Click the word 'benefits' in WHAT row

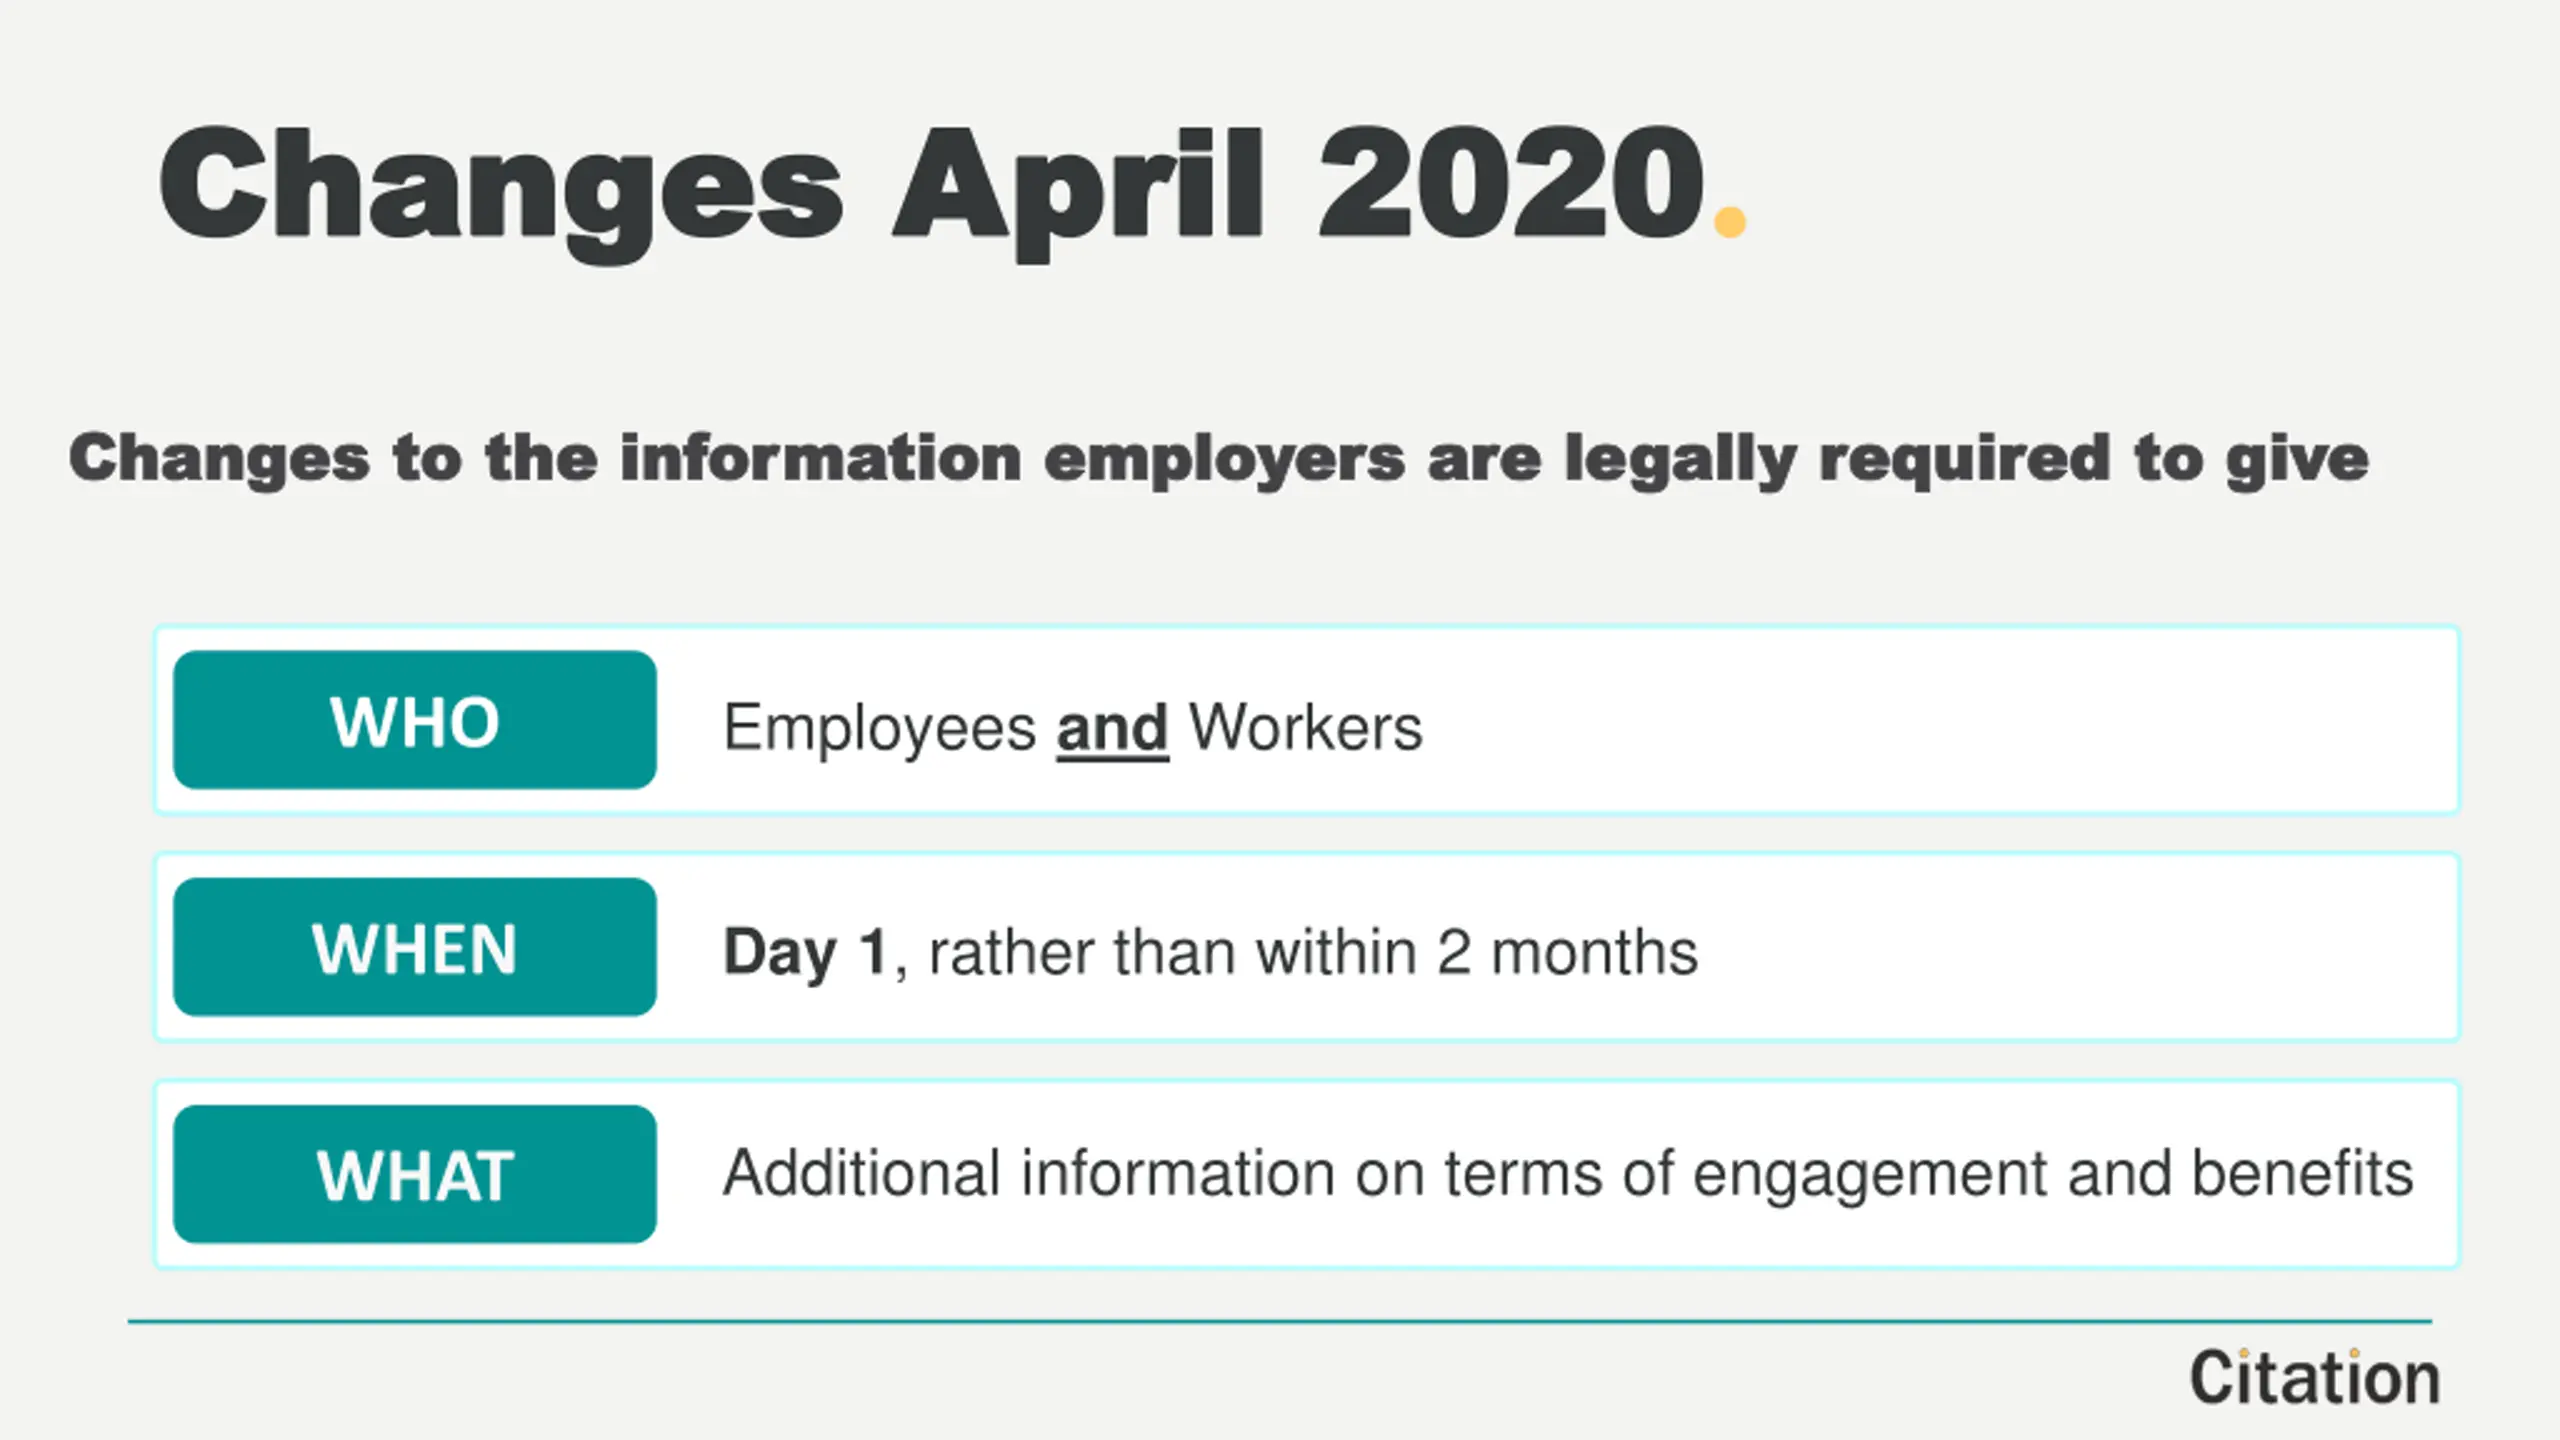click(2302, 1173)
